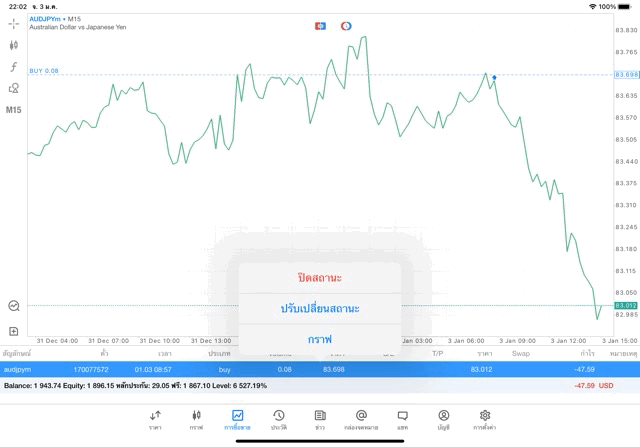Open the แชท chat tab

click(x=402, y=419)
